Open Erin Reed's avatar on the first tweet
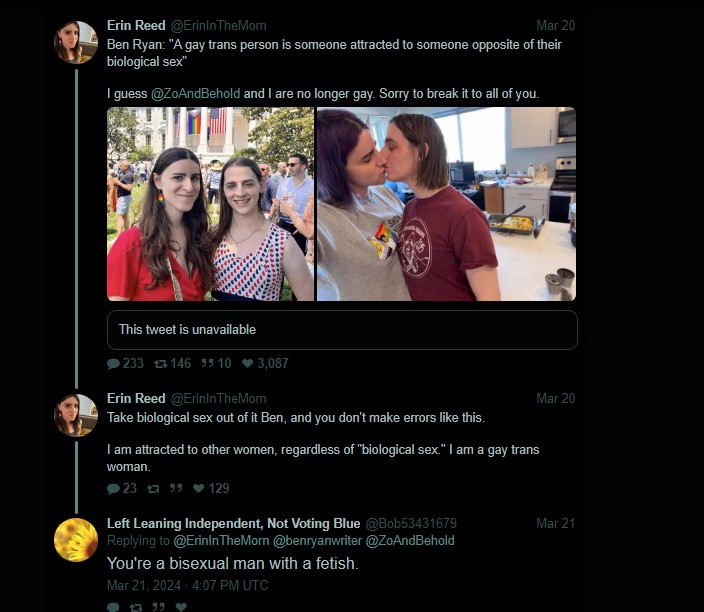 click(76, 42)
